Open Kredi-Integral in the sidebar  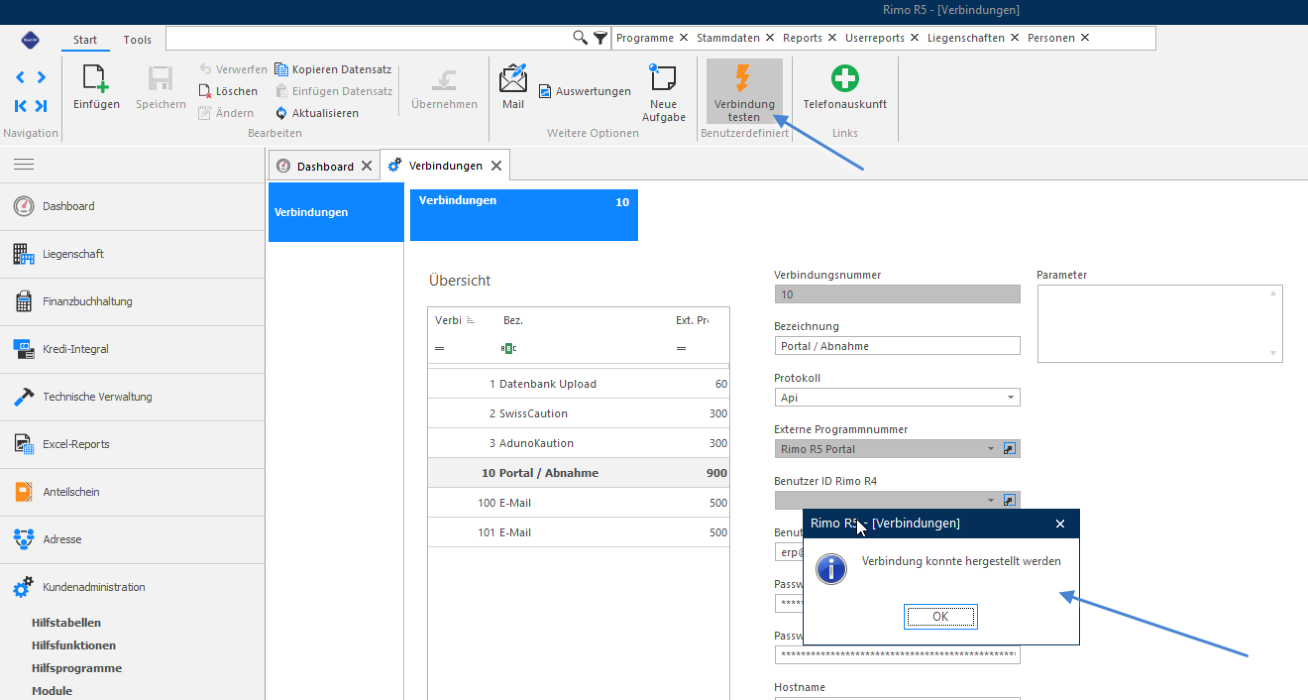coord(132,349)
